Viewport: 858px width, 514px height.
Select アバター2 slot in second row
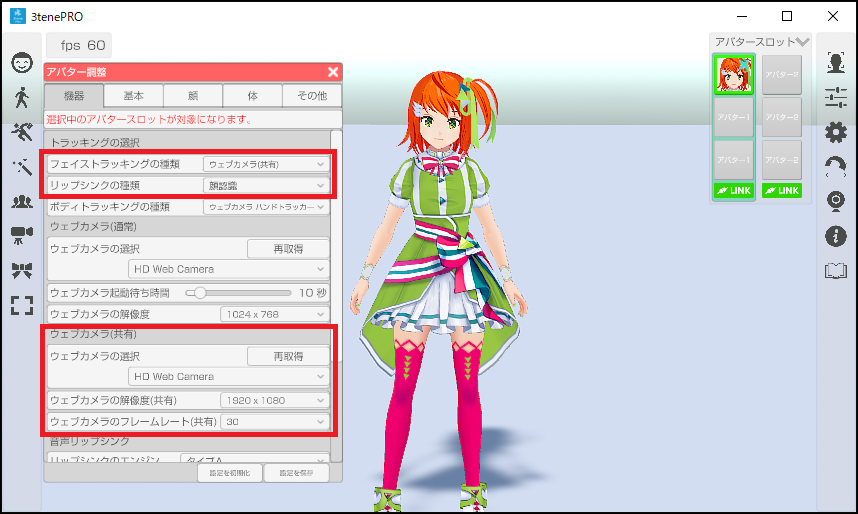[x=782, y=117]
